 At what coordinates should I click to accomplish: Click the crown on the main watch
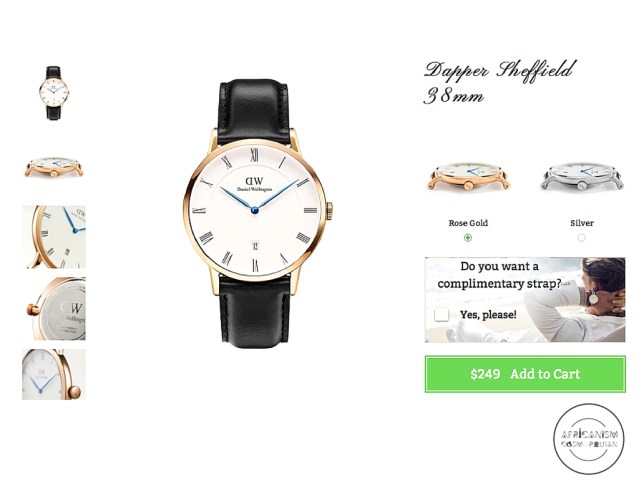329,210
